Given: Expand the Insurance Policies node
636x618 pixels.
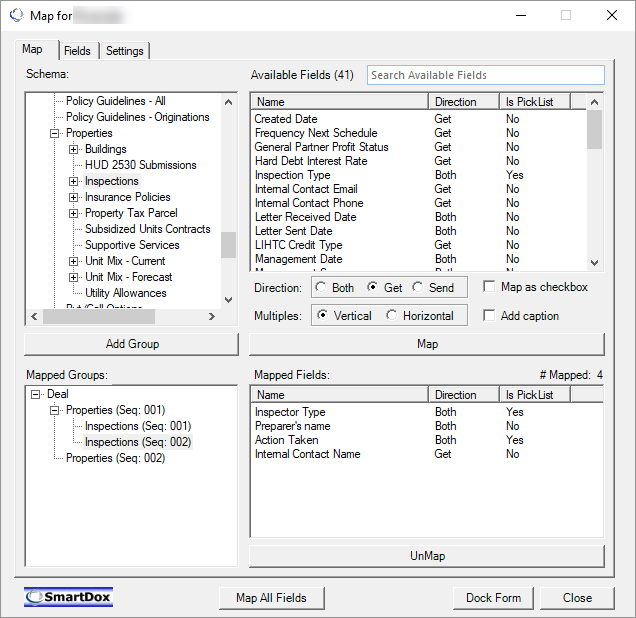Looking at the screenshot, I should [73, 197].
